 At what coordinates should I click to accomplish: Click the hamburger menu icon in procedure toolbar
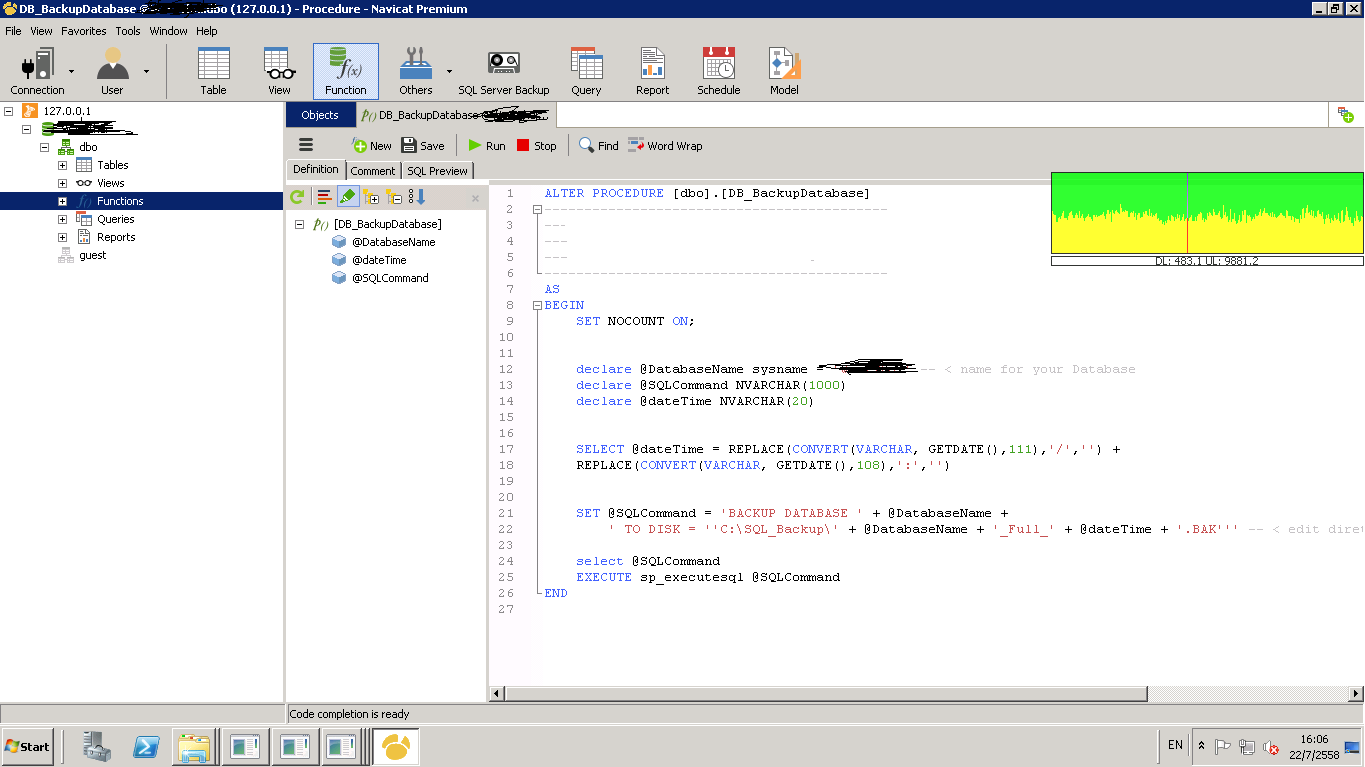point(307,145)
